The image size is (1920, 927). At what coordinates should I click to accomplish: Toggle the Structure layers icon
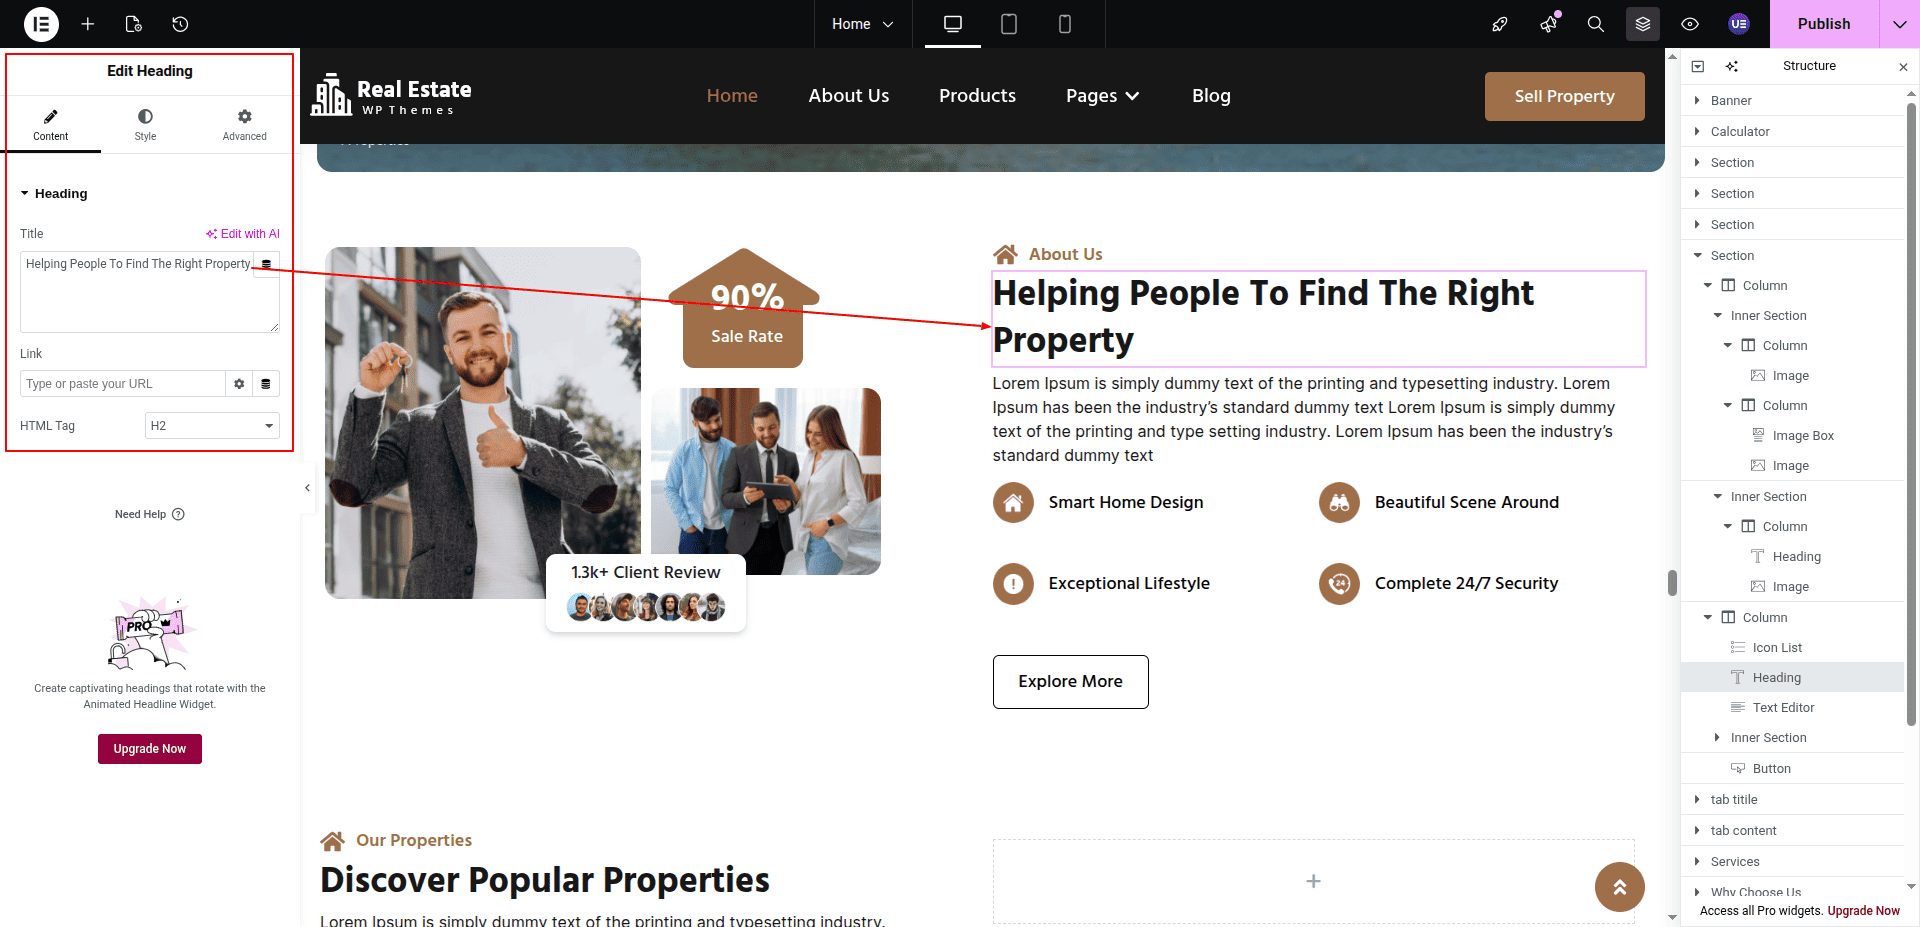(x=1643, y=24)
